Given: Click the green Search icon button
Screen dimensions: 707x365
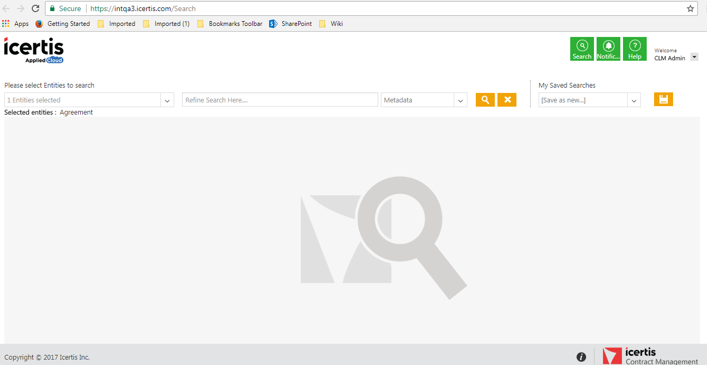Looking at the screenshot, I should pos(582,49).
